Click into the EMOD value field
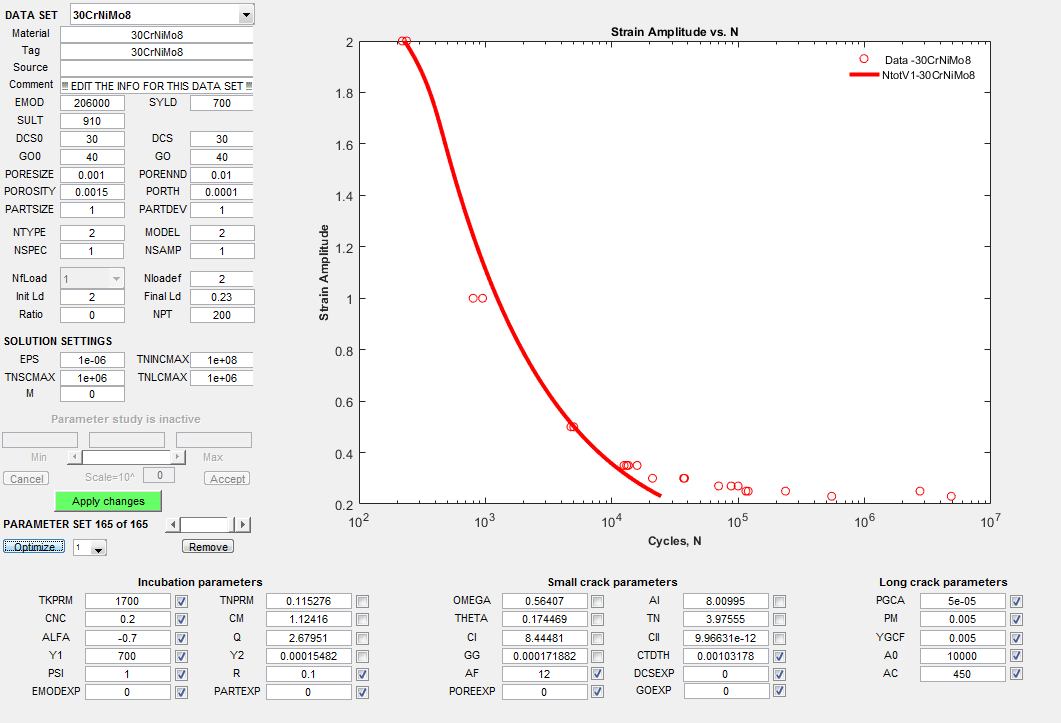1061x723 pixels. 92,103
